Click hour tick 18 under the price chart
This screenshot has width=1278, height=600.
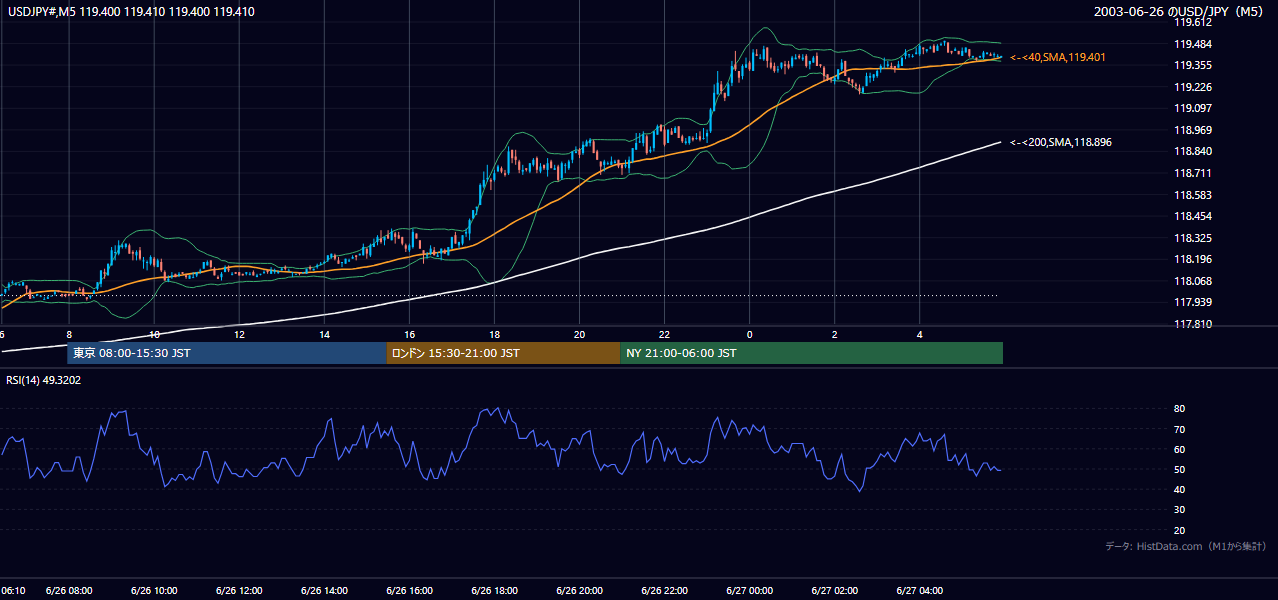494,334
